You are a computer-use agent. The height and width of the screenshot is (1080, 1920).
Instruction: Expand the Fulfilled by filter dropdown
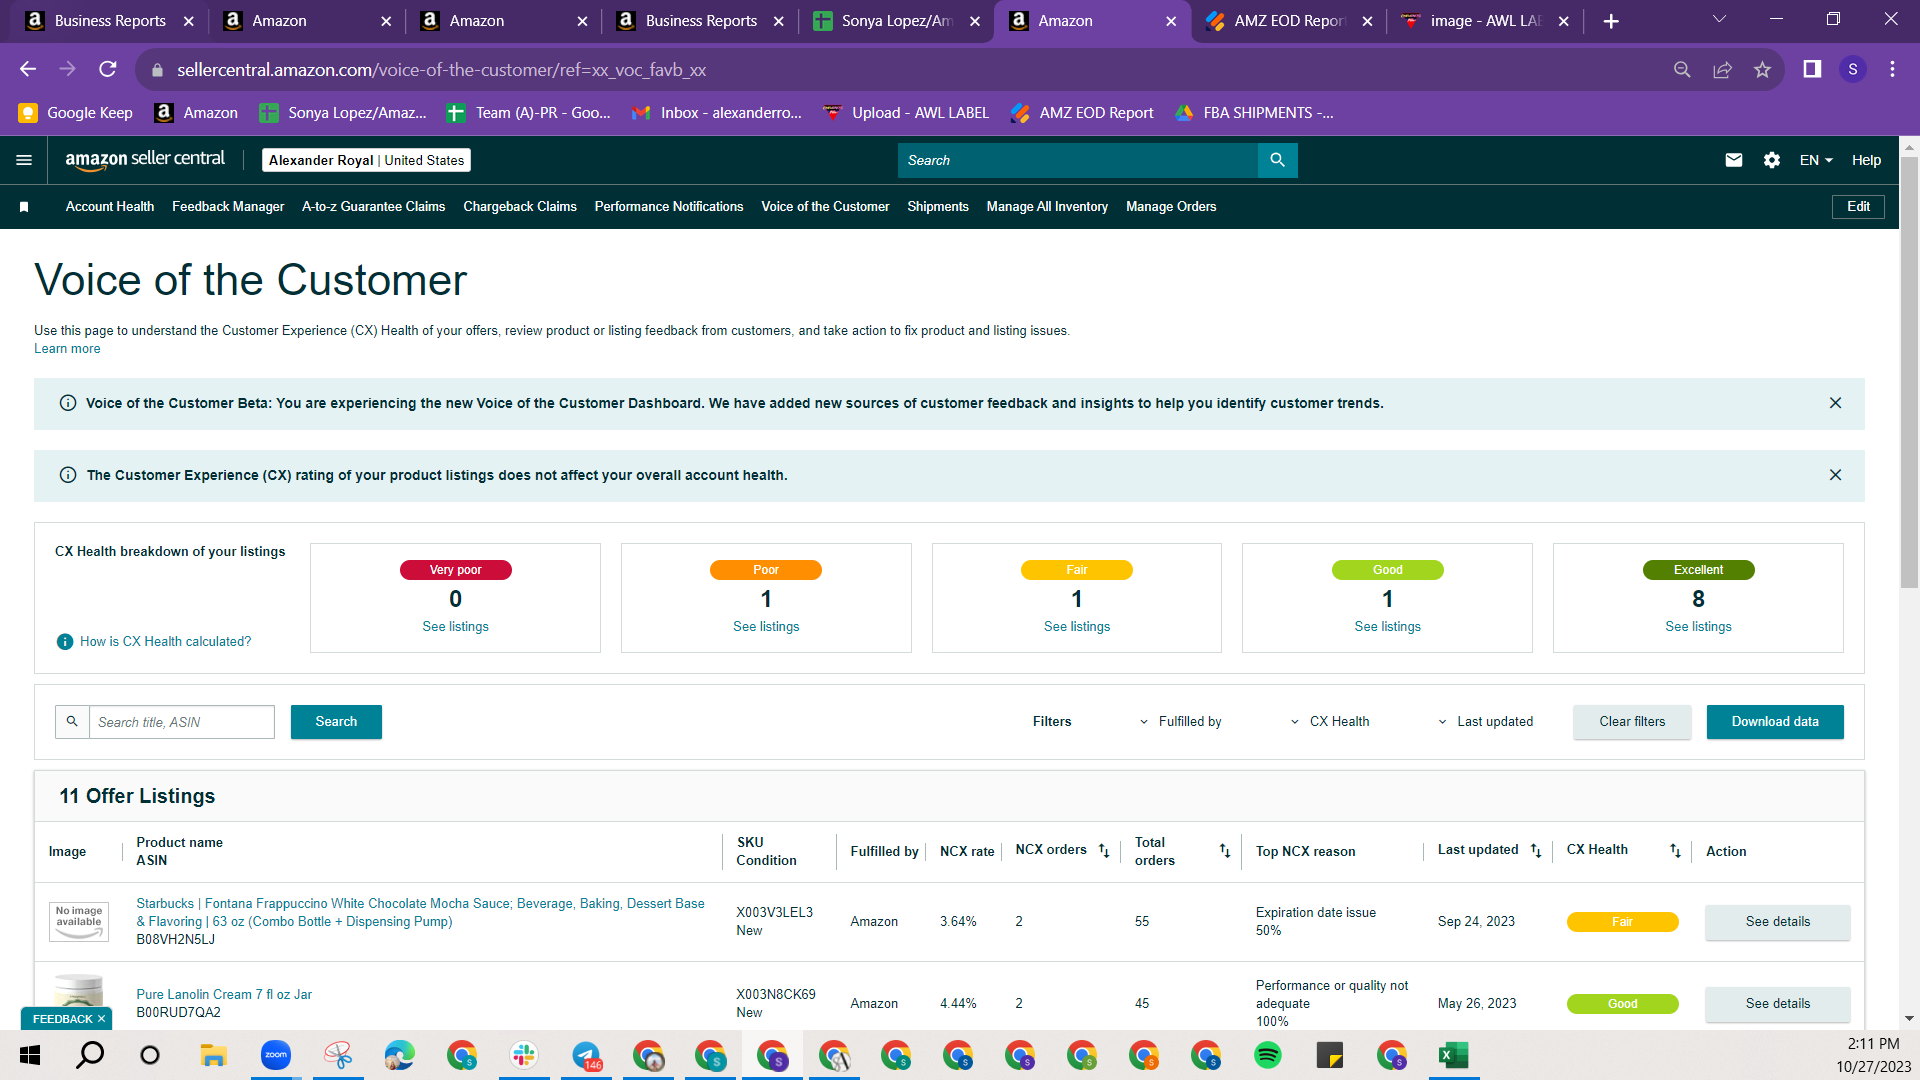point(1180,722)
